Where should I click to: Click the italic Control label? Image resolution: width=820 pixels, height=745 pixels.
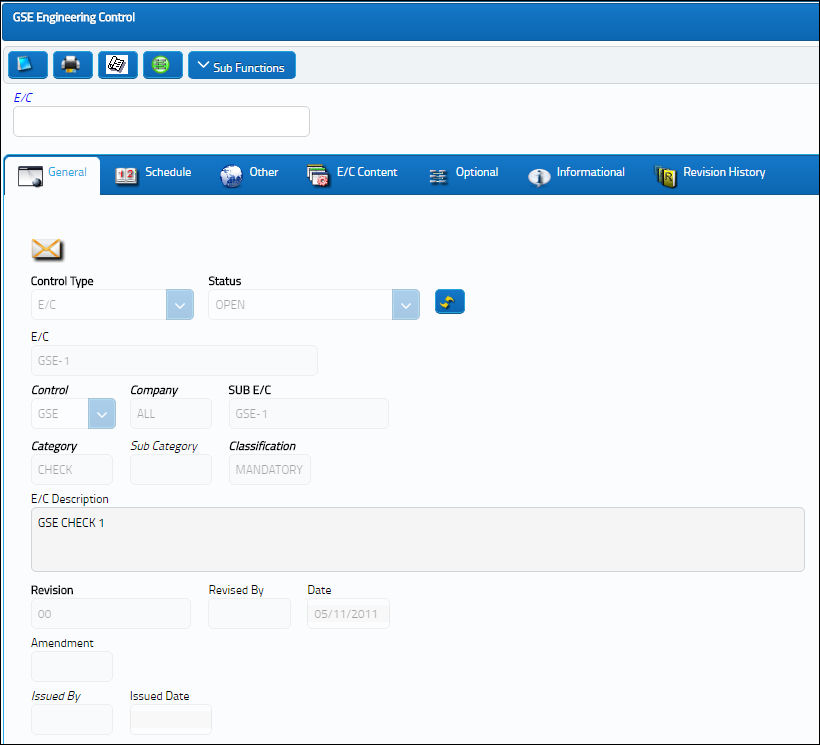(x=50, y=390)
